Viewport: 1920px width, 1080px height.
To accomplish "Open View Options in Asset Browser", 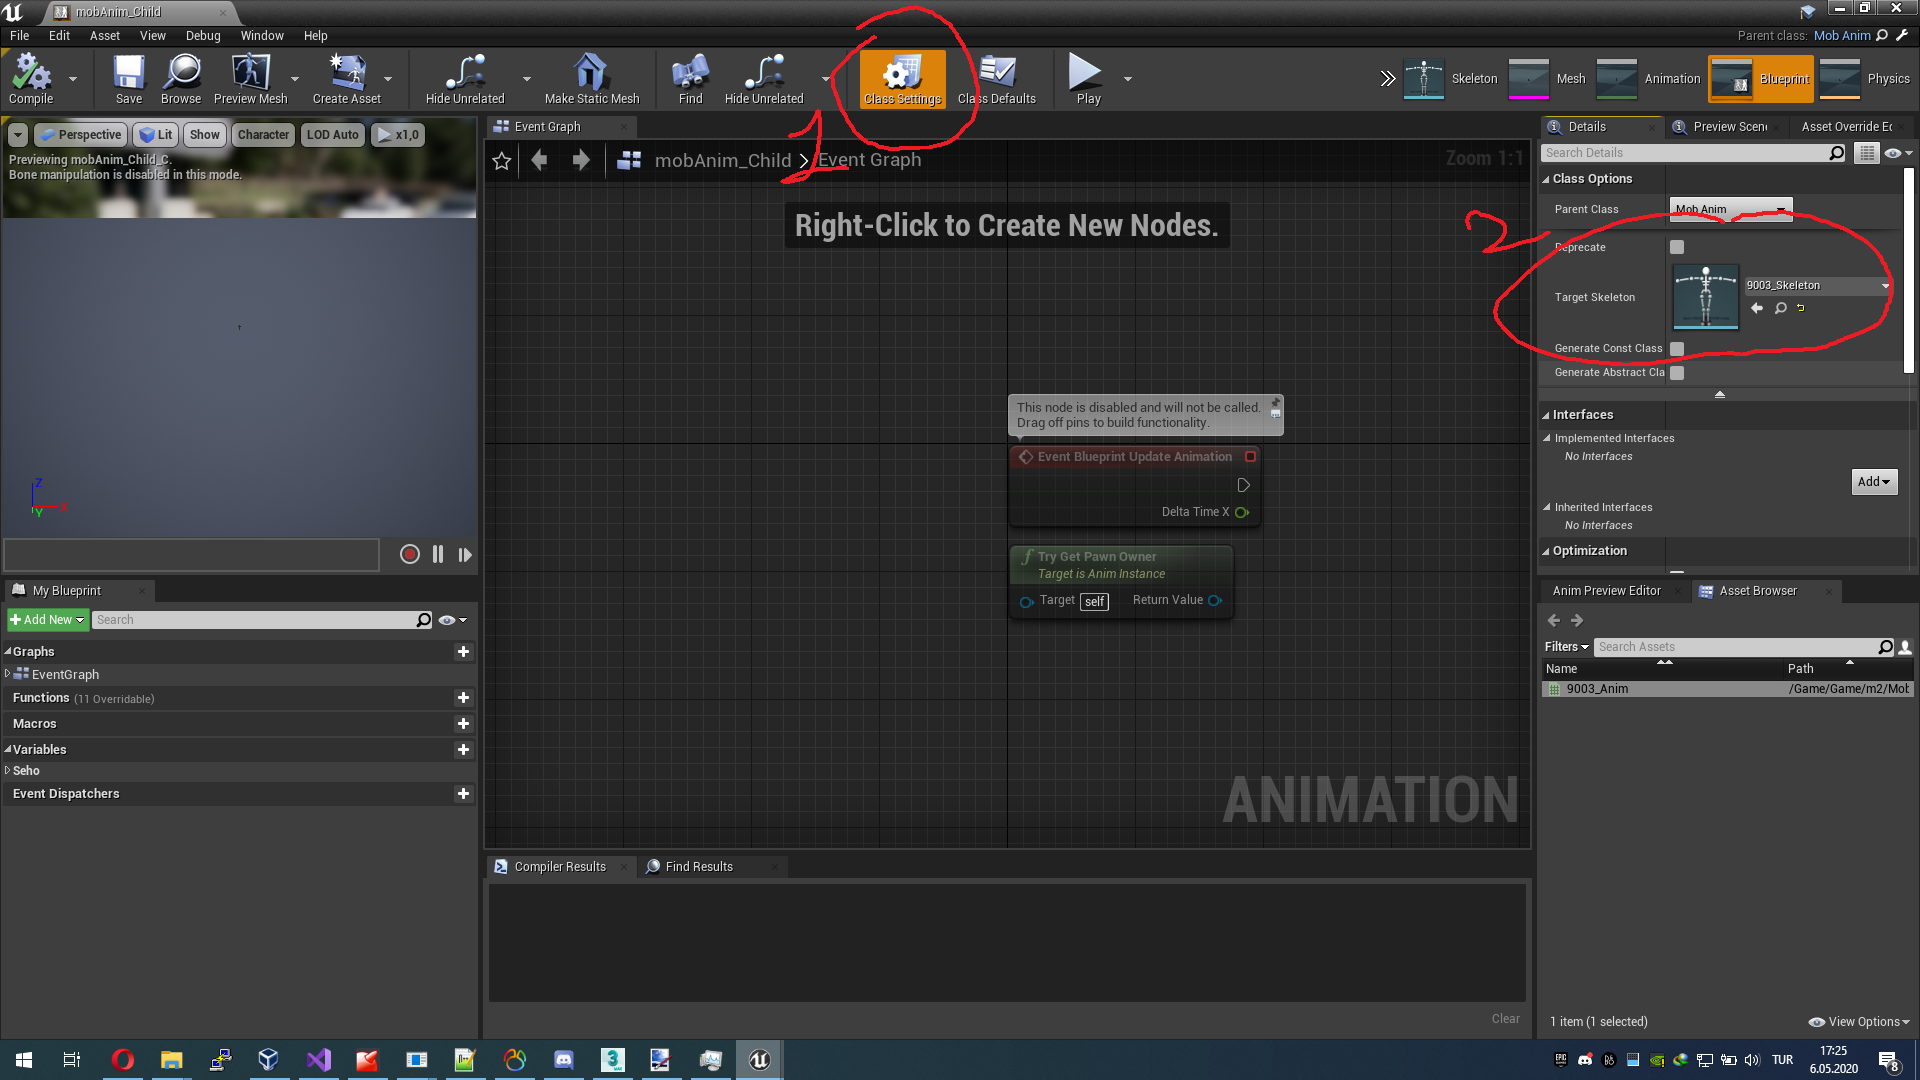I will pyautogui.click(x=1859, y=1022).
